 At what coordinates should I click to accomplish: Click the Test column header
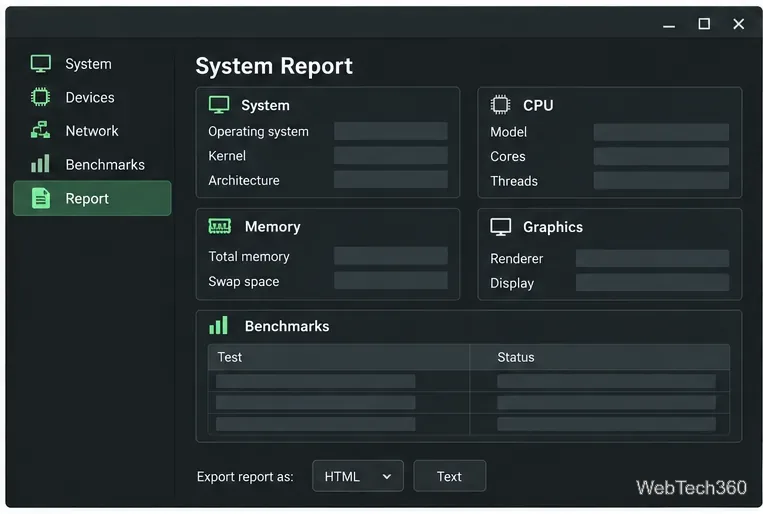pos(339,357)
